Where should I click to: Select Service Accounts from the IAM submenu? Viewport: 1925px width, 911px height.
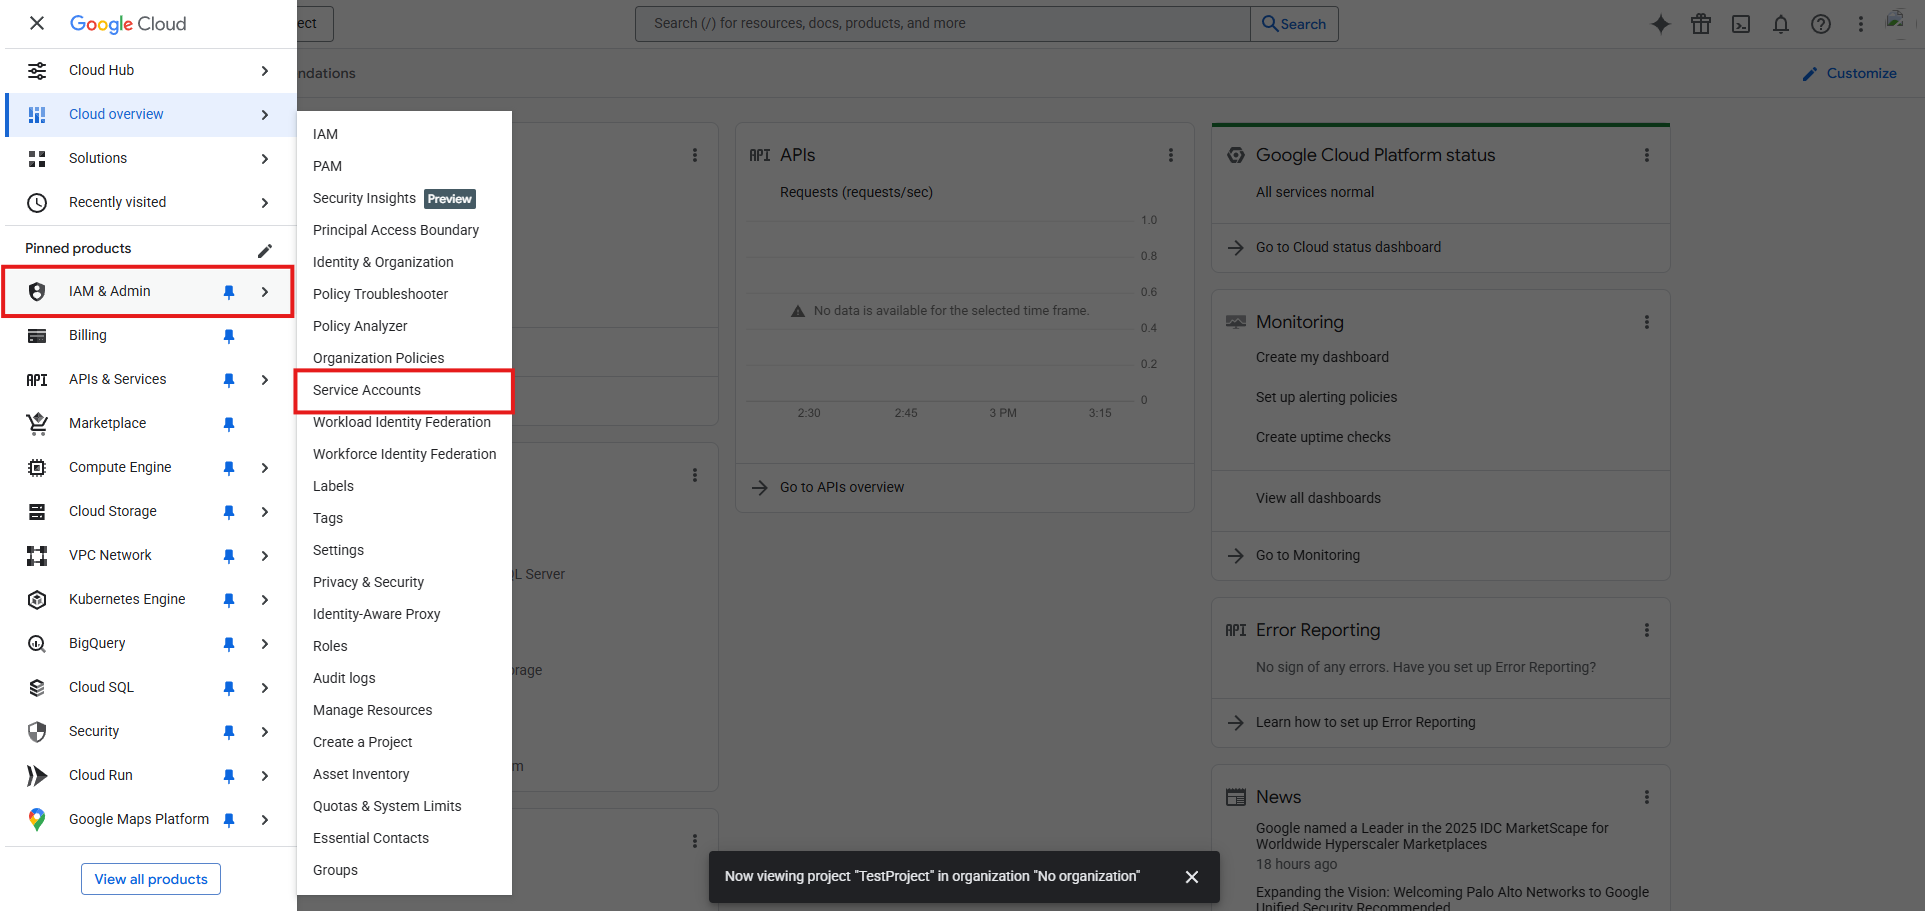pyautogui.click(x=367, y=390)
